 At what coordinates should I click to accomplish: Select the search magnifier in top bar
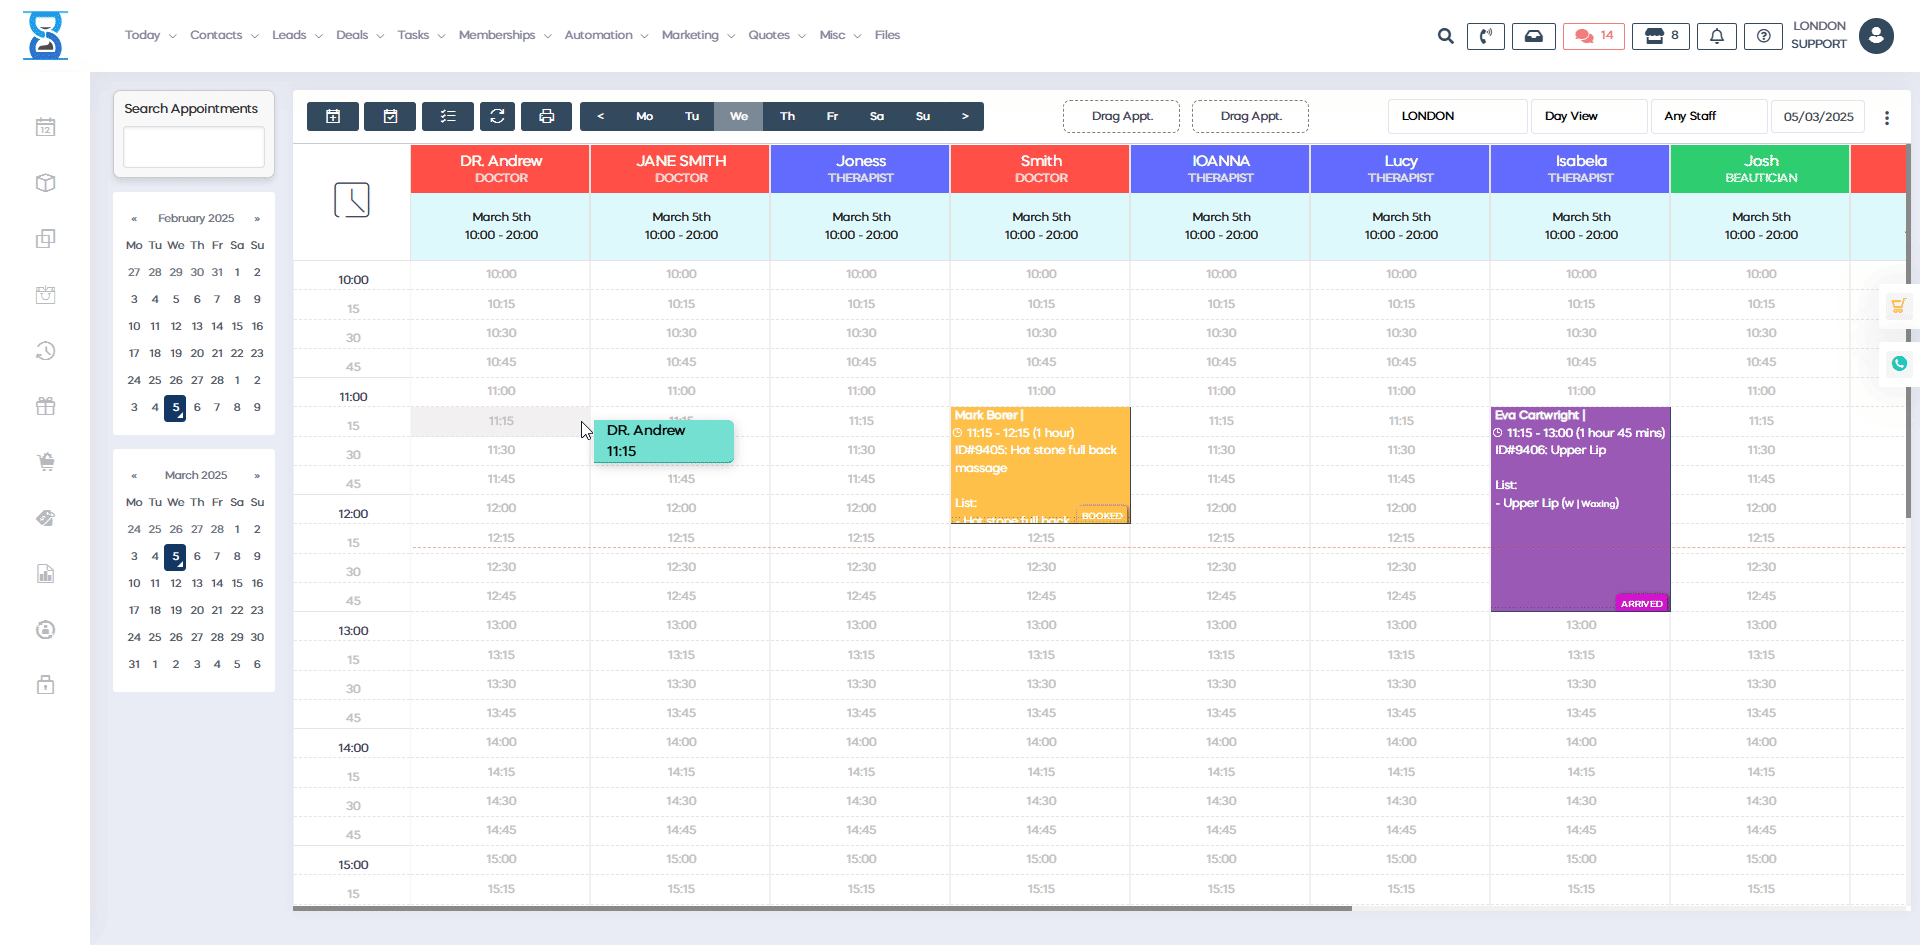pos(1446,35)
